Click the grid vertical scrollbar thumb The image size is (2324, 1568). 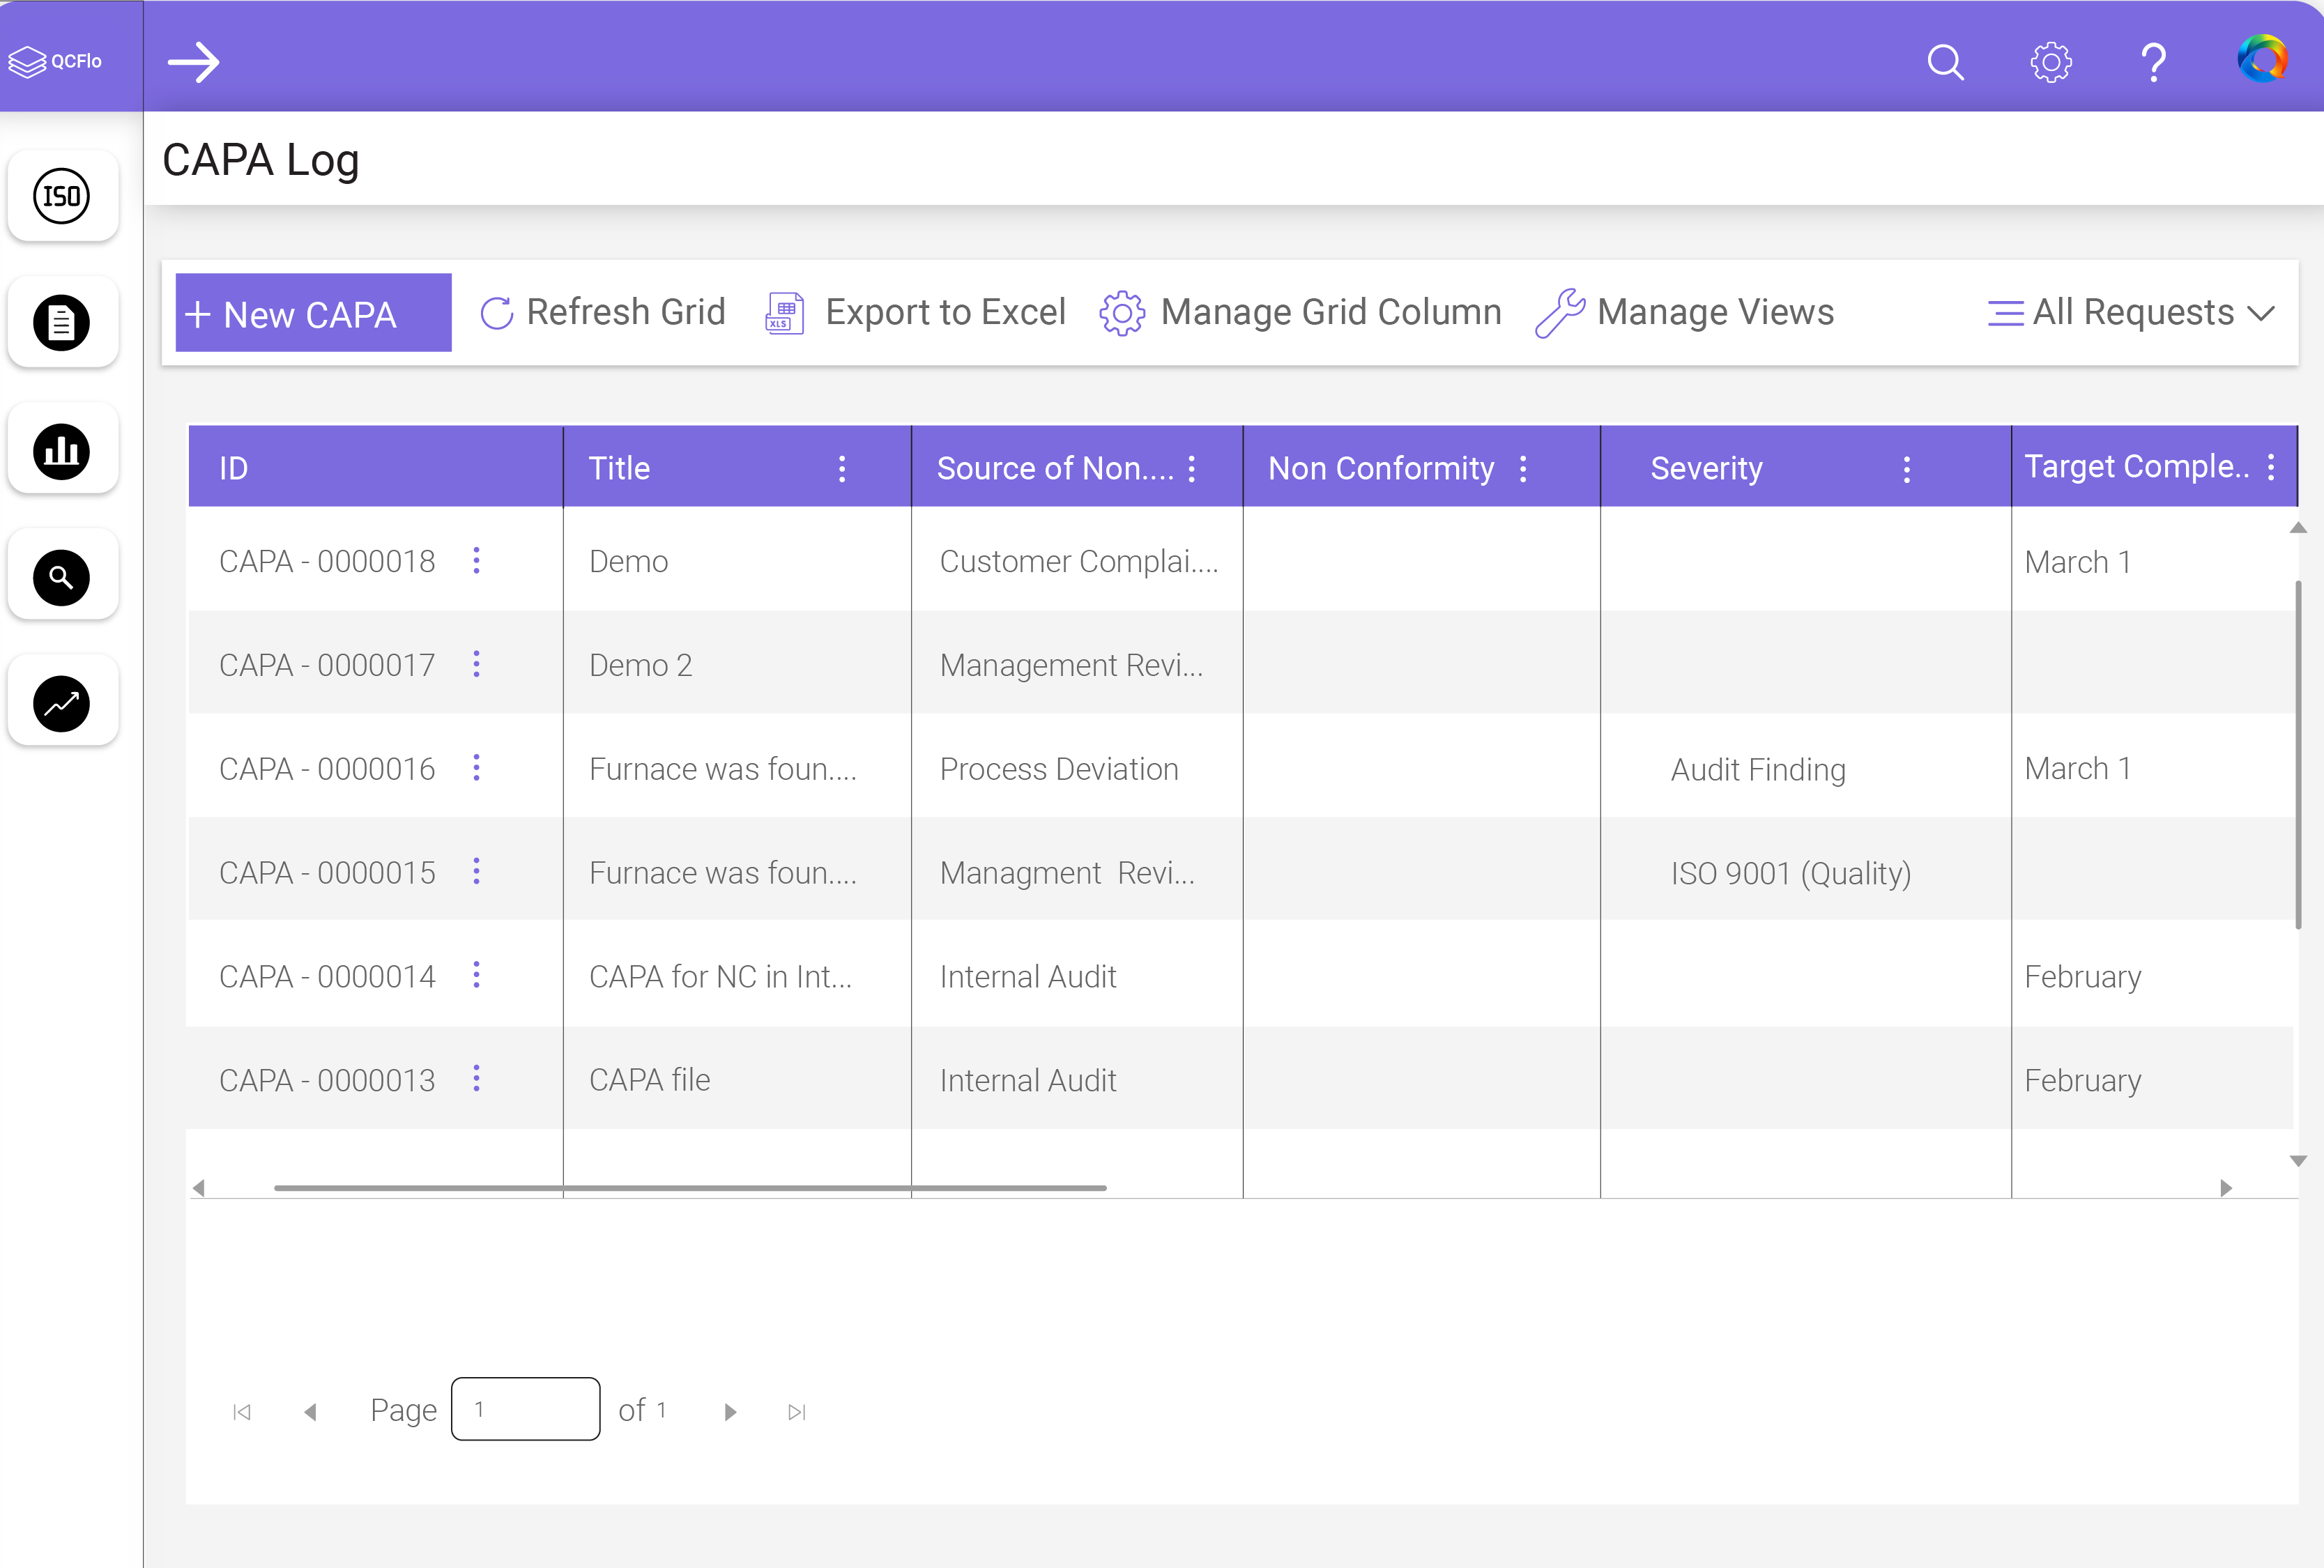click(2298, 755)
